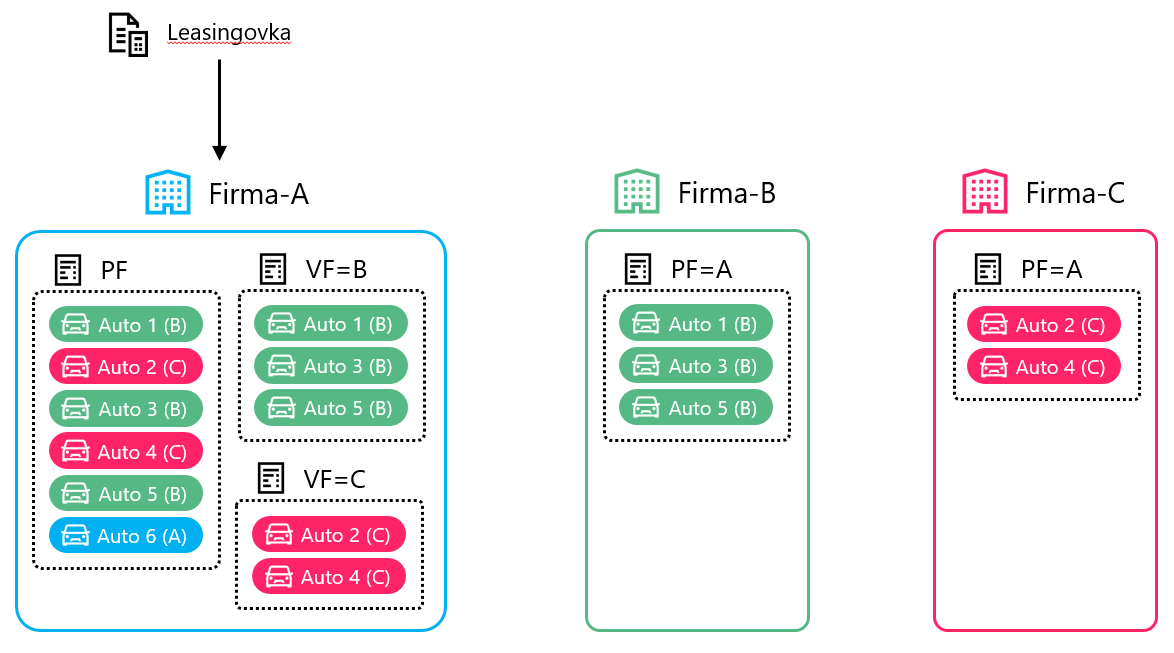1174x653 pixels.
Task: Click the VF=C invoice icon
Action: pyautogui.click(x=271, y=478)
